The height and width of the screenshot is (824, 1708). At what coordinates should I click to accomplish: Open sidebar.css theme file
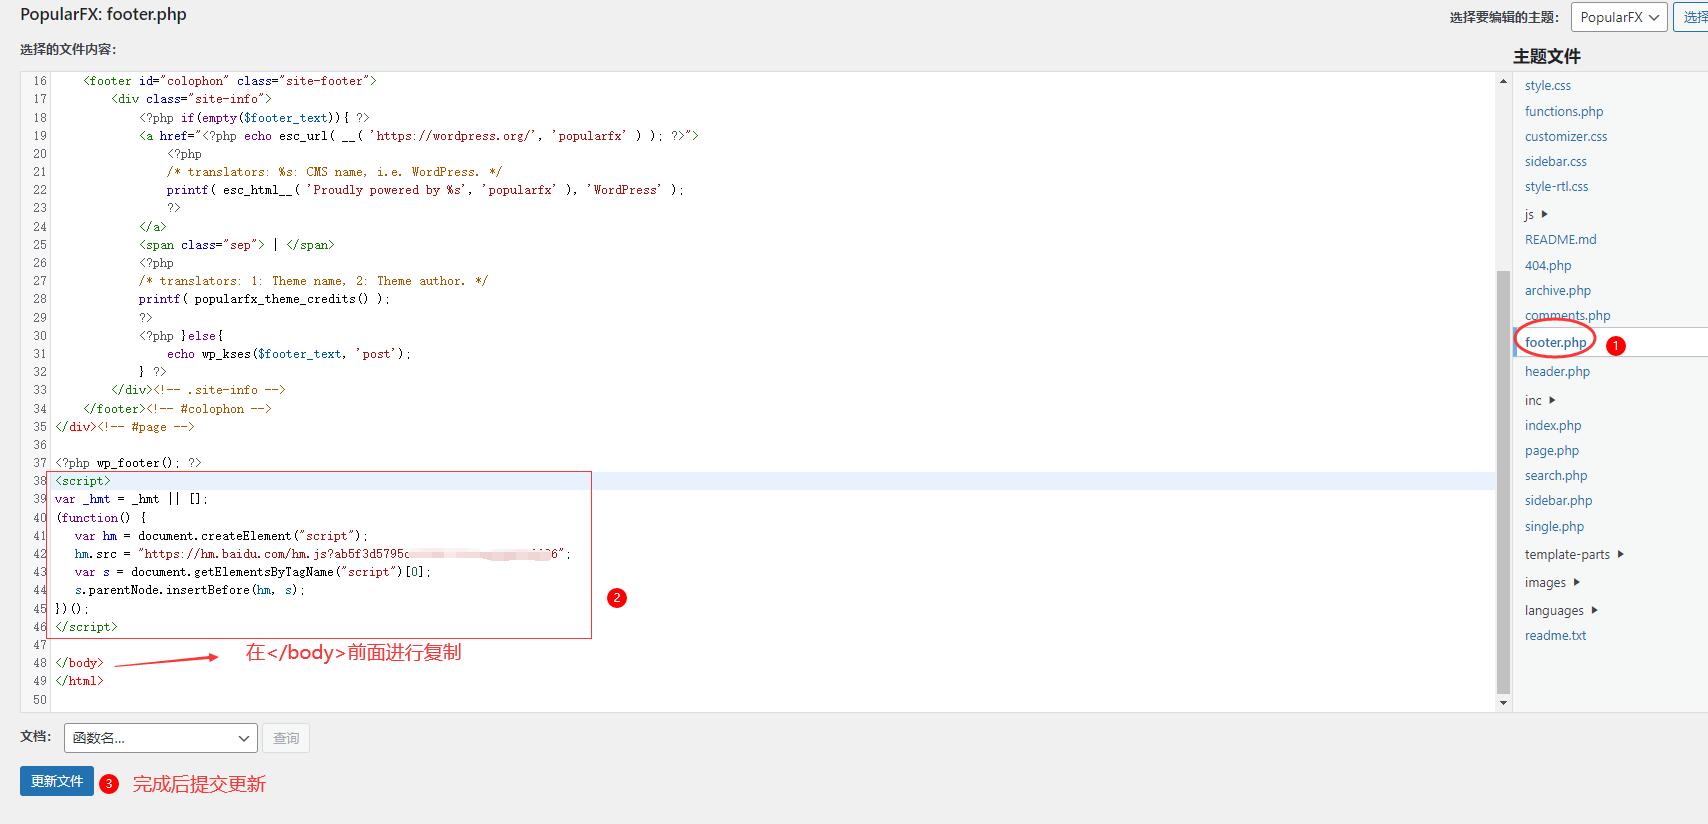point(1555,161)
